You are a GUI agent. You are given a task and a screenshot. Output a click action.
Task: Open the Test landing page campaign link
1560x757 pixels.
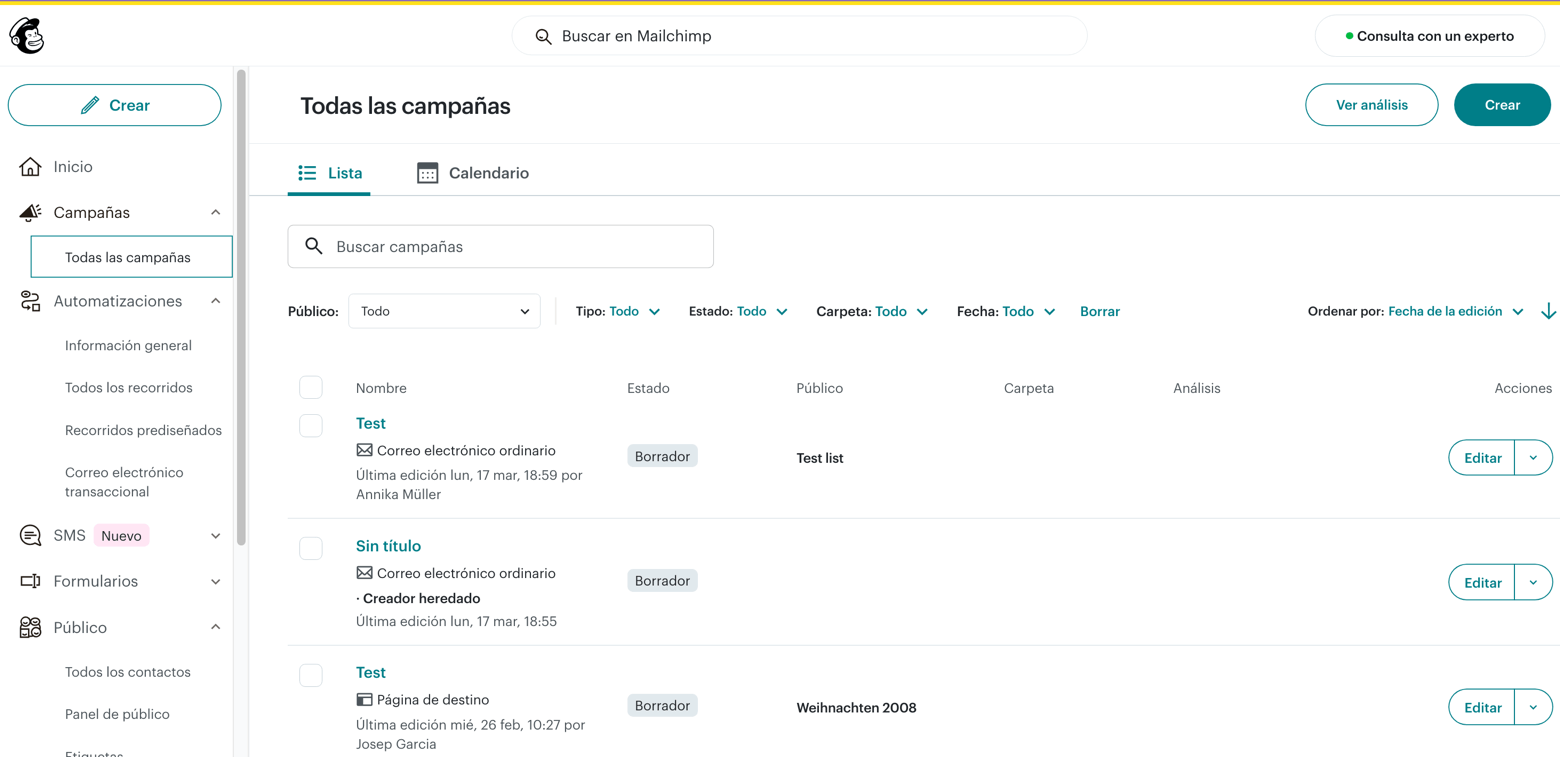click(x=370, y=673)
